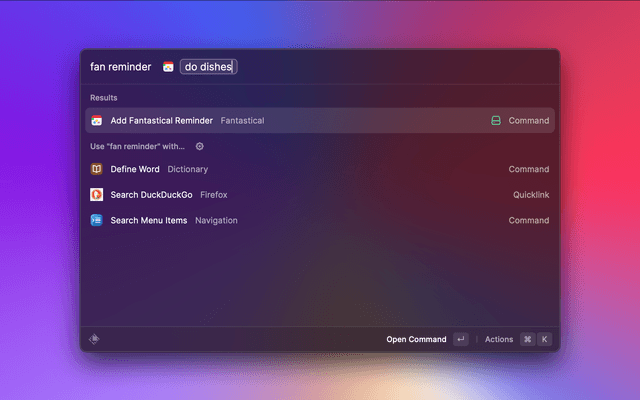640x400 pixels.
Task: Click the DuckDuckGo icon in the results list
Action: click(x=97, y=195)
